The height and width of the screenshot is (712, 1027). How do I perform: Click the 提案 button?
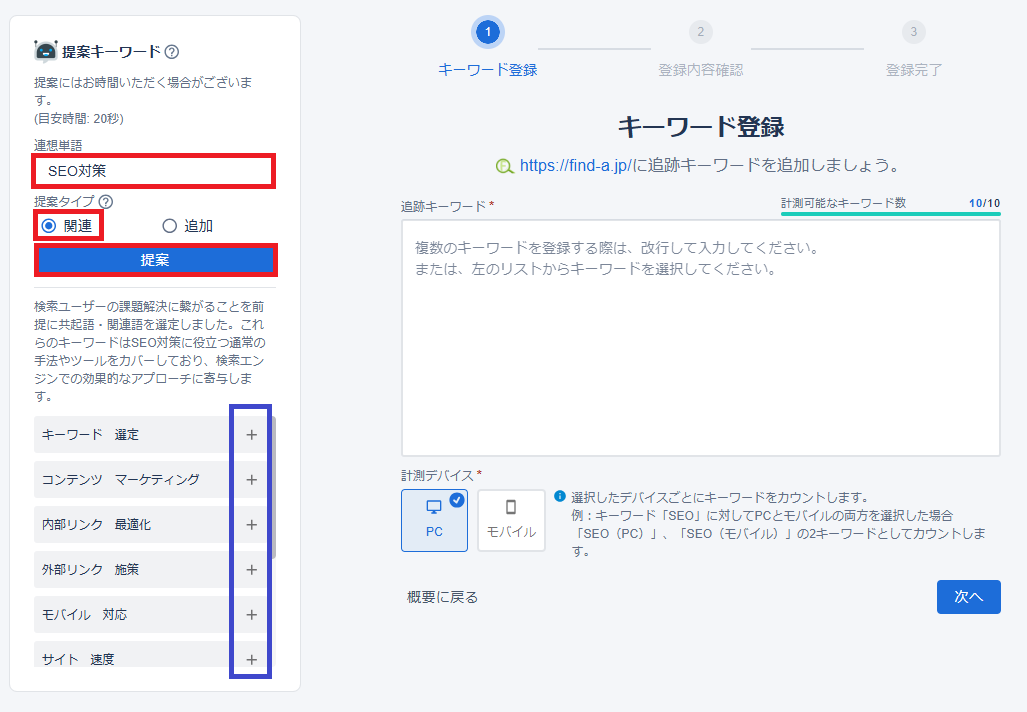coord(155,260)
